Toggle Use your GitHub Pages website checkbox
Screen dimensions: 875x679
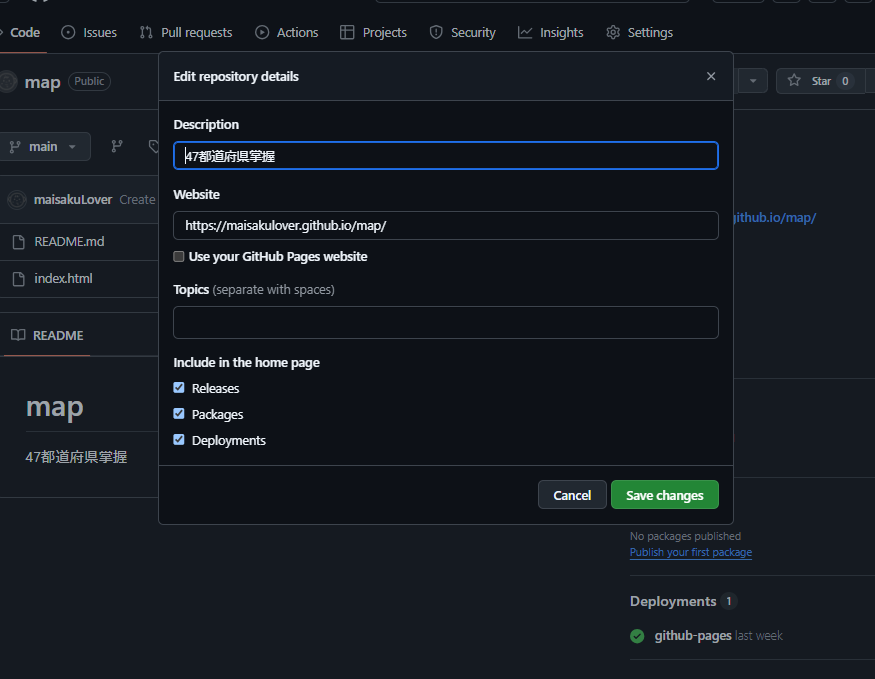pyautogui.click(x=179, y=257)
